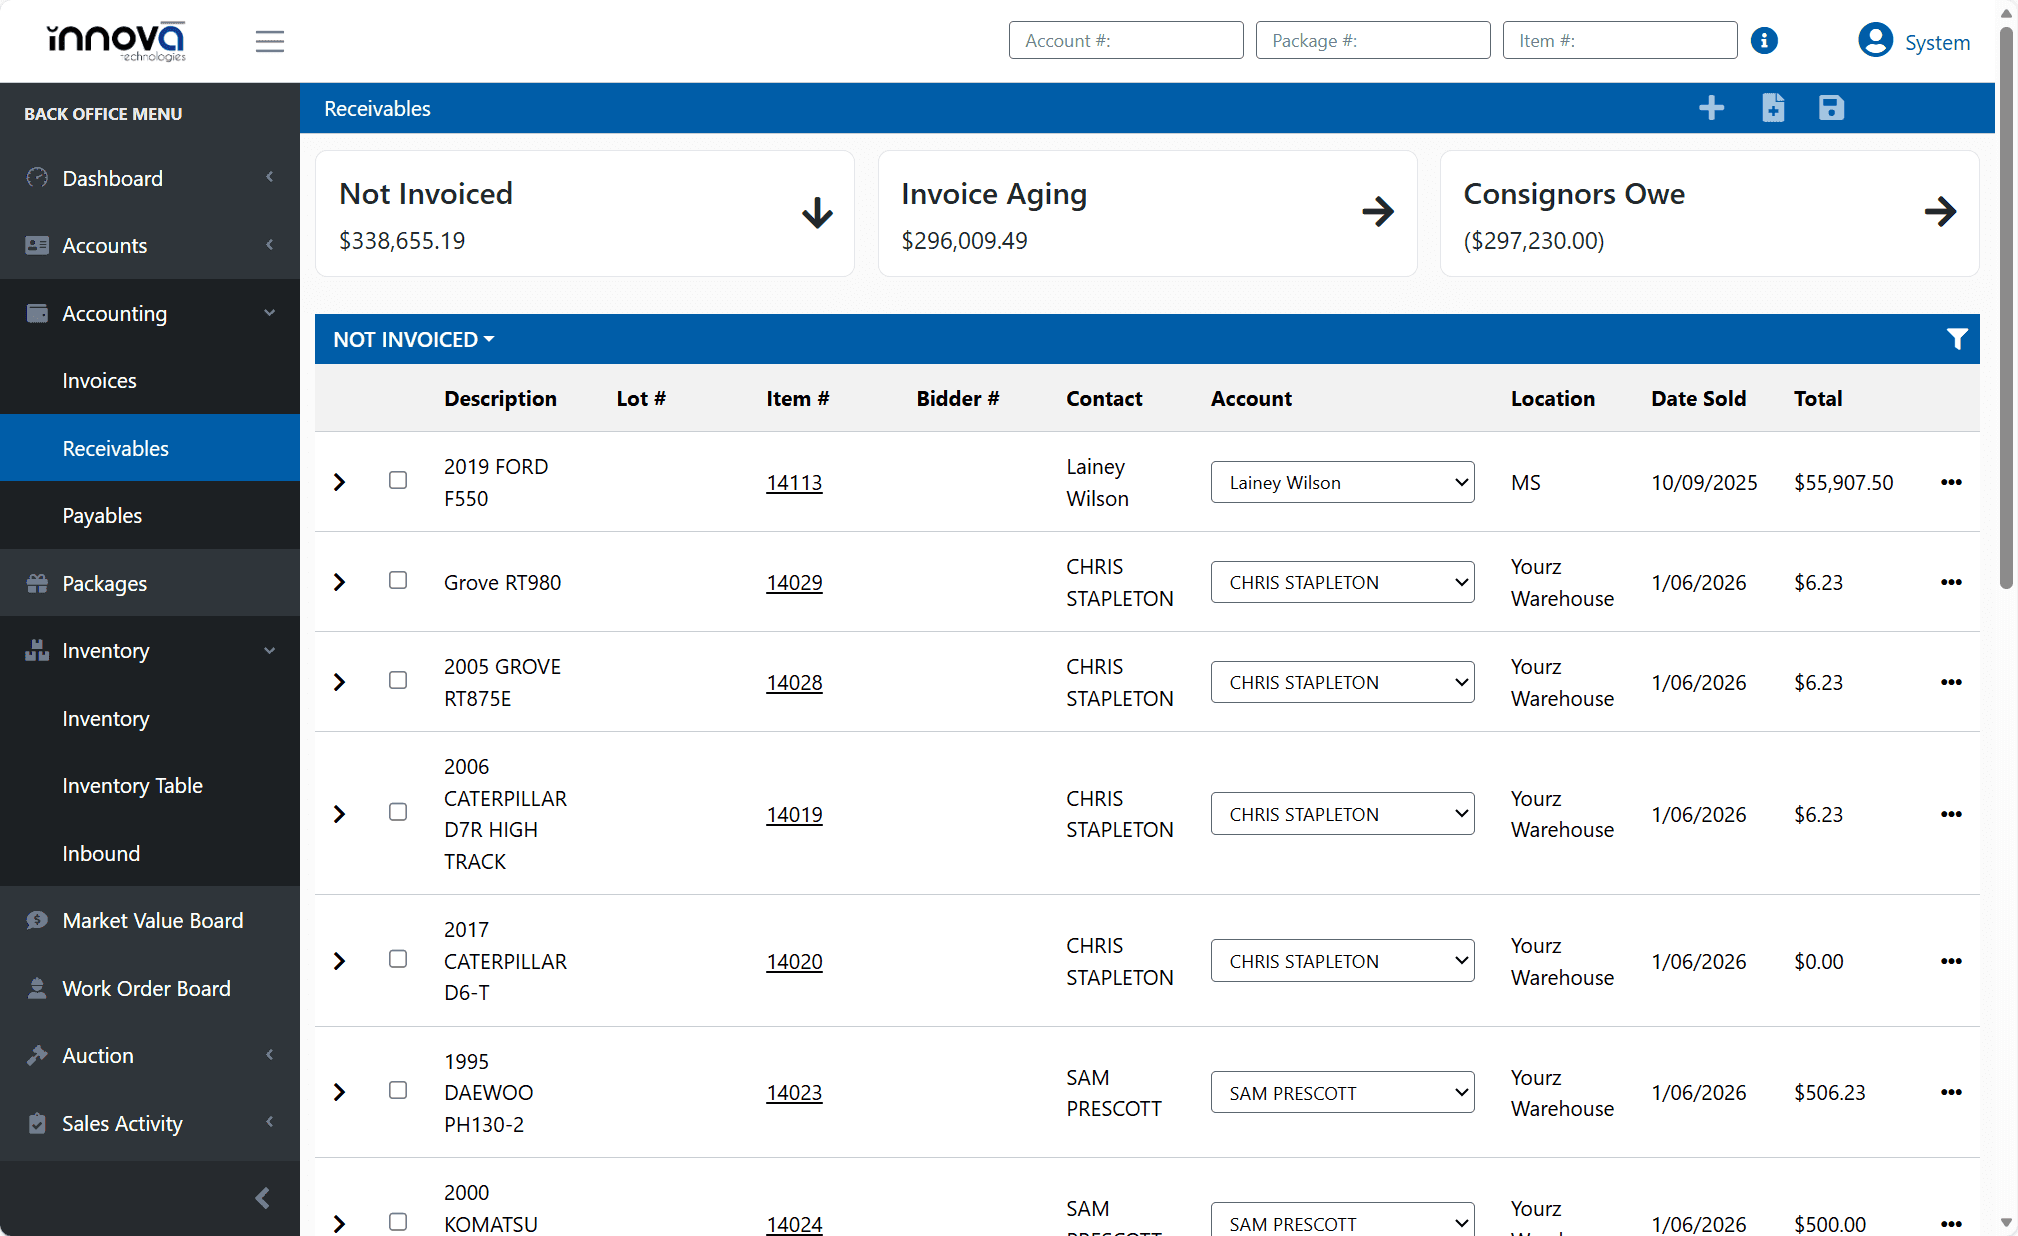Click the Work Order Board icon
Screen dimensions: 2018x1236
37,988
